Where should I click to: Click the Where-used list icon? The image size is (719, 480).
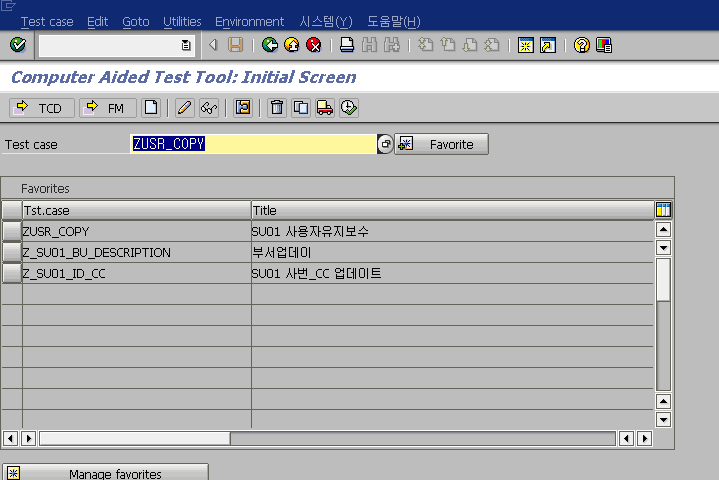(x=243, y=108)
